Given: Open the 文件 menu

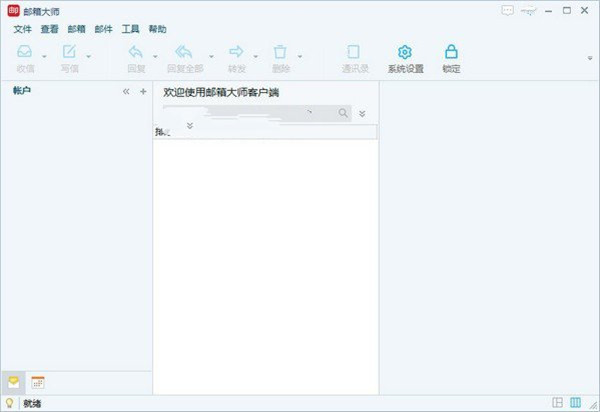Looking at the screenshot, I should click(x=23, y=30).
